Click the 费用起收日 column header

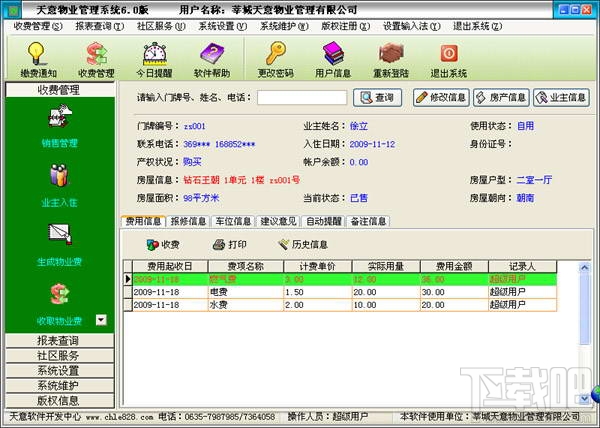[x=170, y=266]
